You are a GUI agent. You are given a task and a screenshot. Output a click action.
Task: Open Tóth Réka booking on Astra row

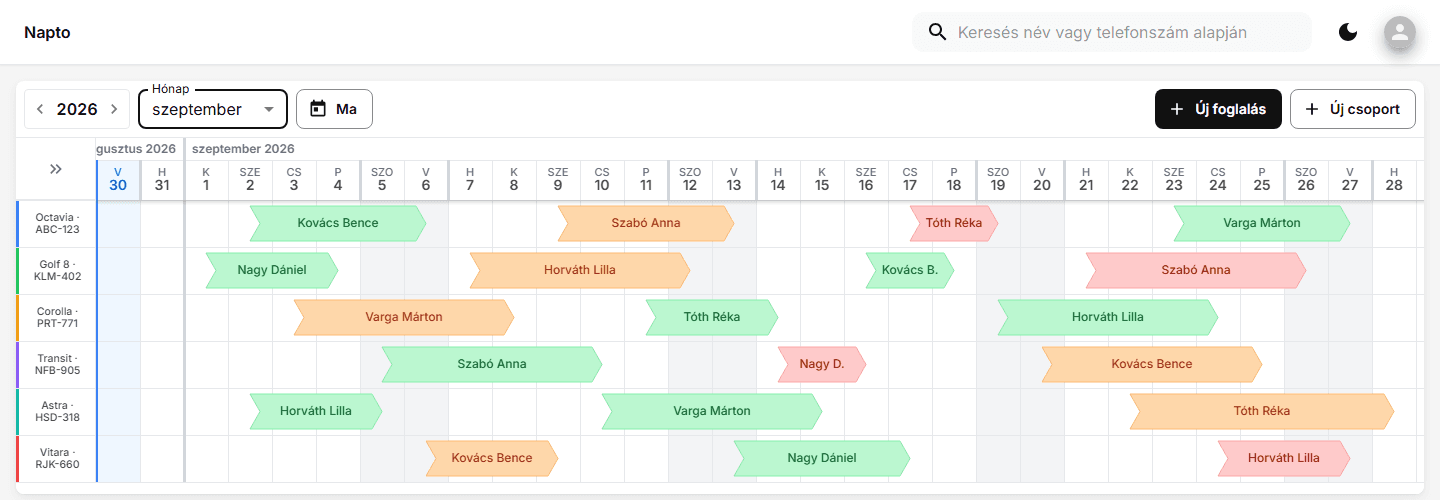pyautogui.click(x=1262, y=411)
